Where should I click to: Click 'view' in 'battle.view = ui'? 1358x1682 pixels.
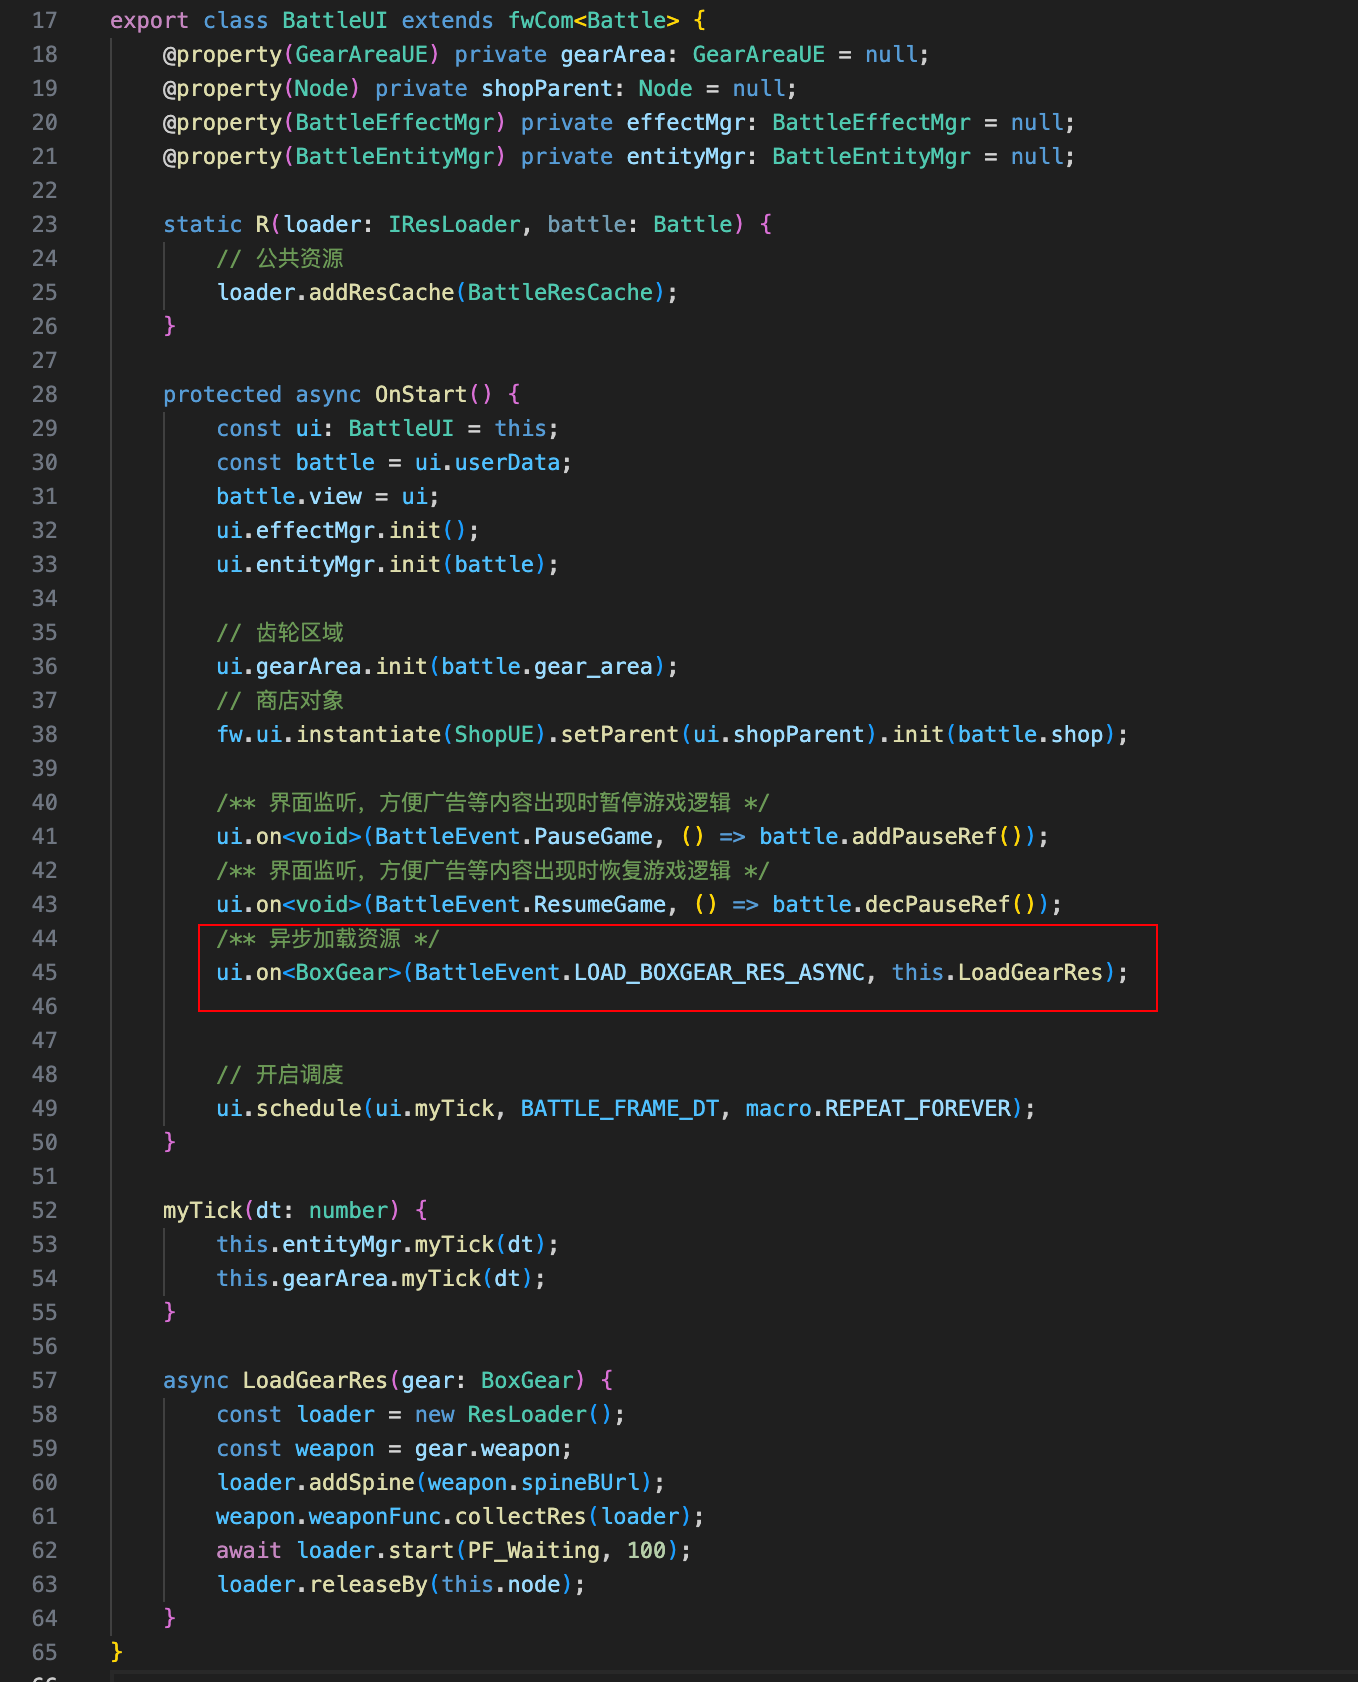pyautogui.click(x=335, y=496)
